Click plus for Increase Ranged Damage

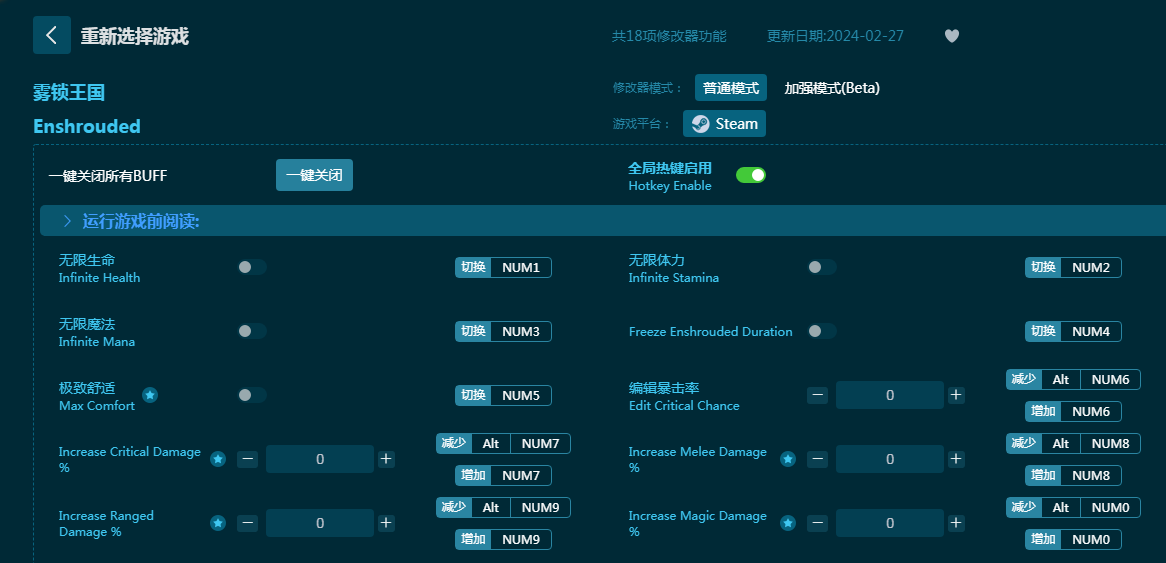tap(386, 523)
